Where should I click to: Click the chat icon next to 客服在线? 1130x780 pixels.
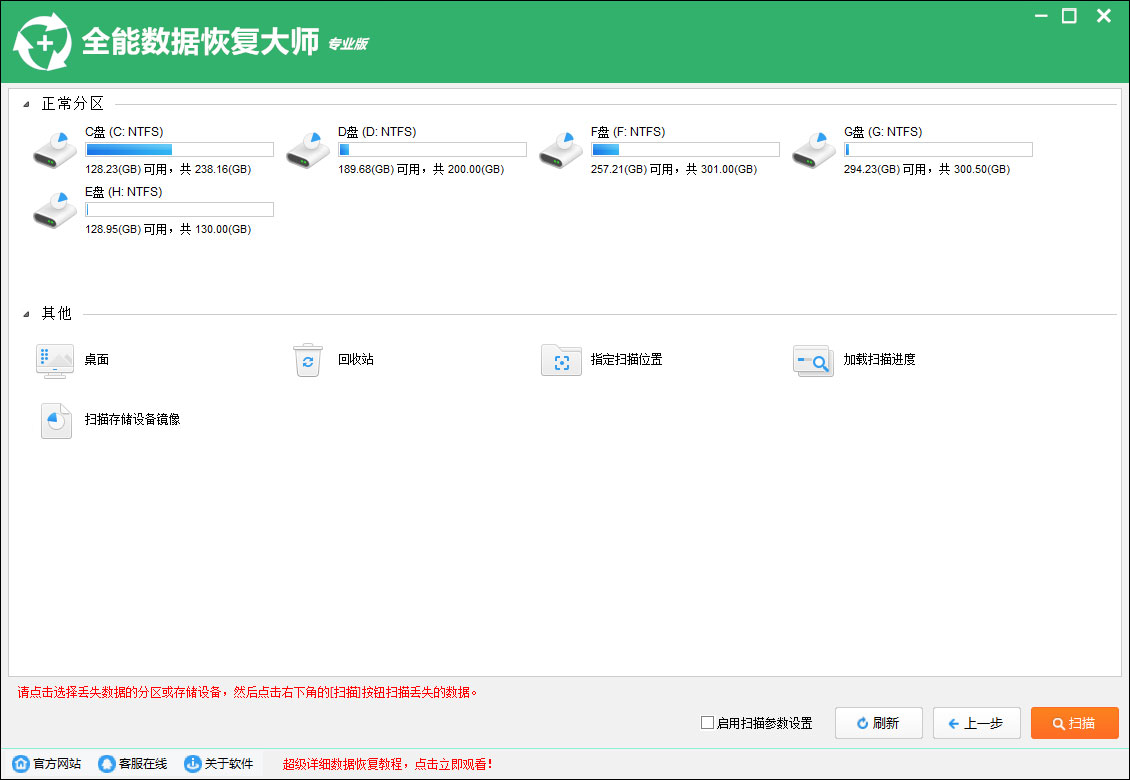tap(106, 762)
